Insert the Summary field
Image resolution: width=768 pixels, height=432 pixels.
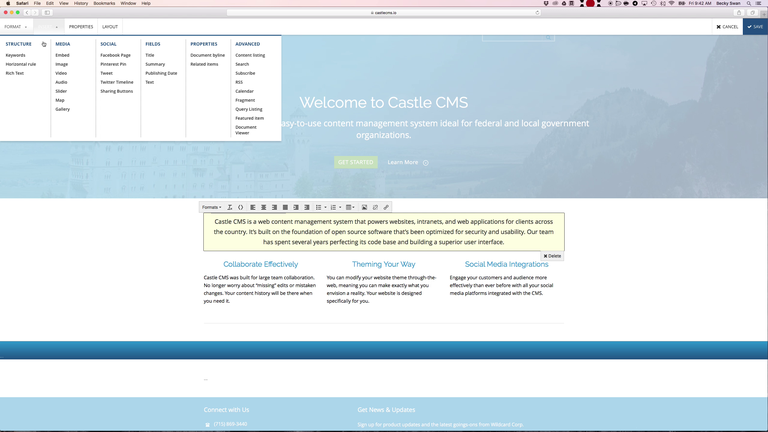[x=155, y=64]
